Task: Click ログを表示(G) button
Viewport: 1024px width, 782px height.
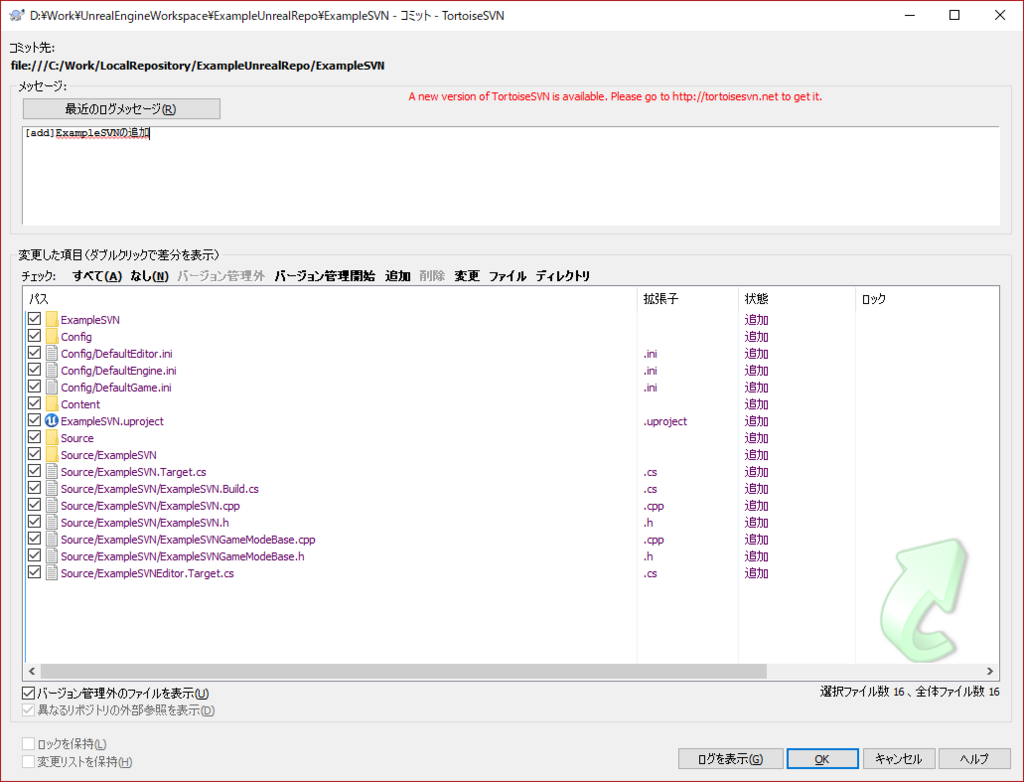Action: click(730, 758)
